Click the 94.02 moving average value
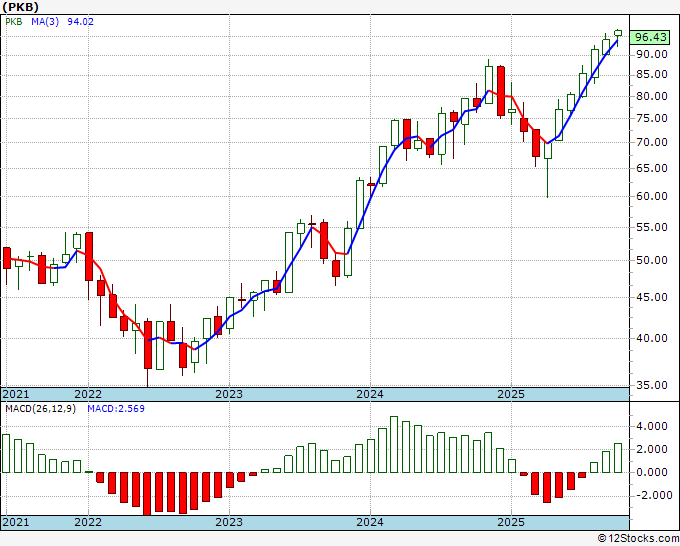The height and width of the screenshot is (546, 680). click(80, 22)
